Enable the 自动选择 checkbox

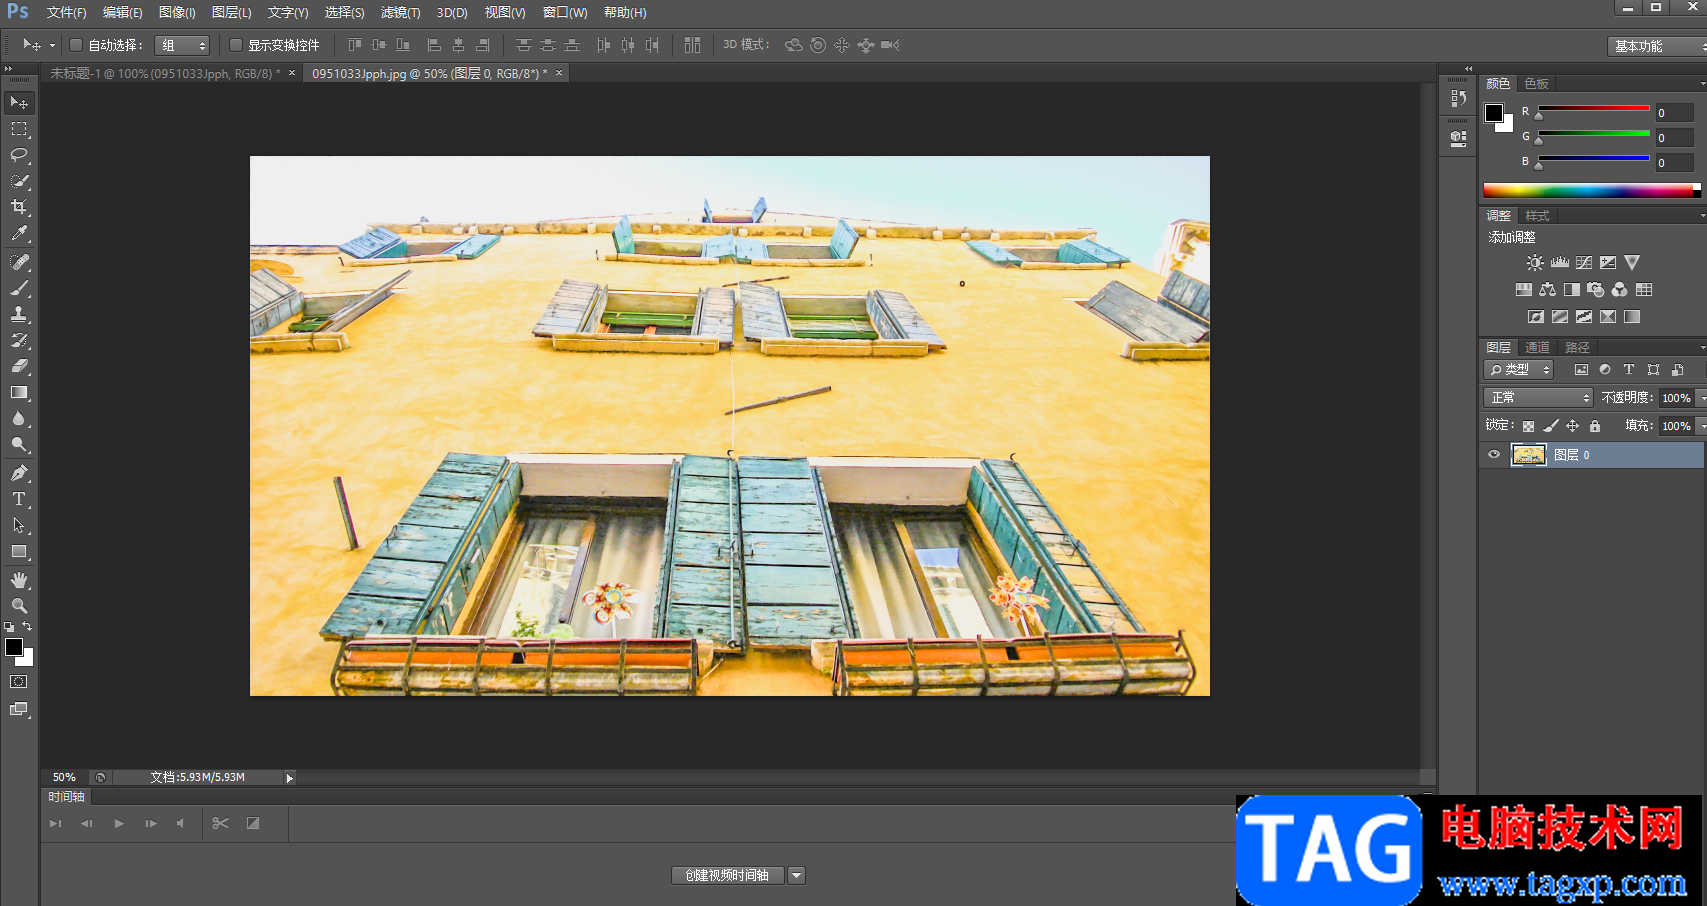pyautogui.click(x=76, y=45)
